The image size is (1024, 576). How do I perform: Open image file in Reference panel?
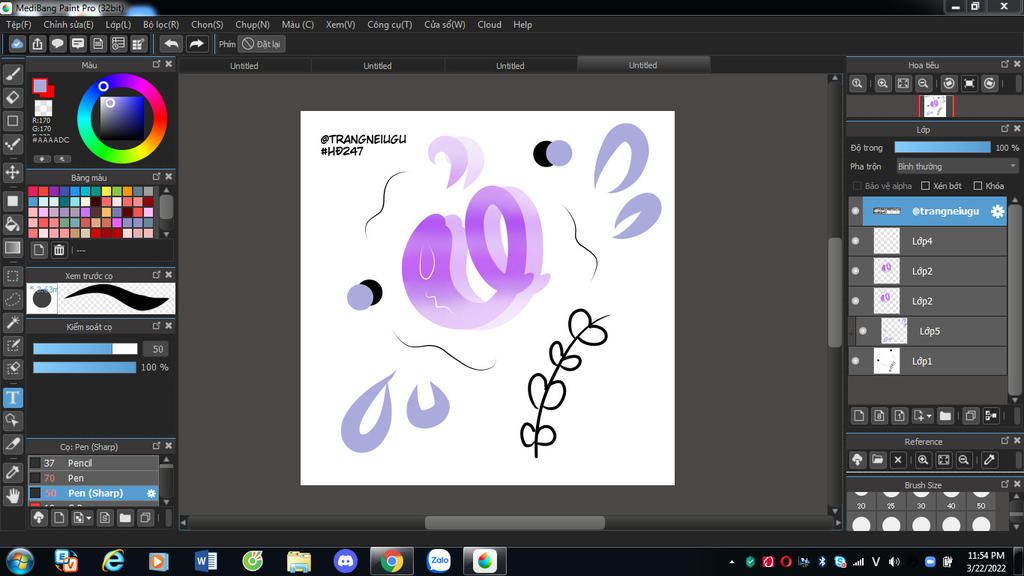coord(877,460)
